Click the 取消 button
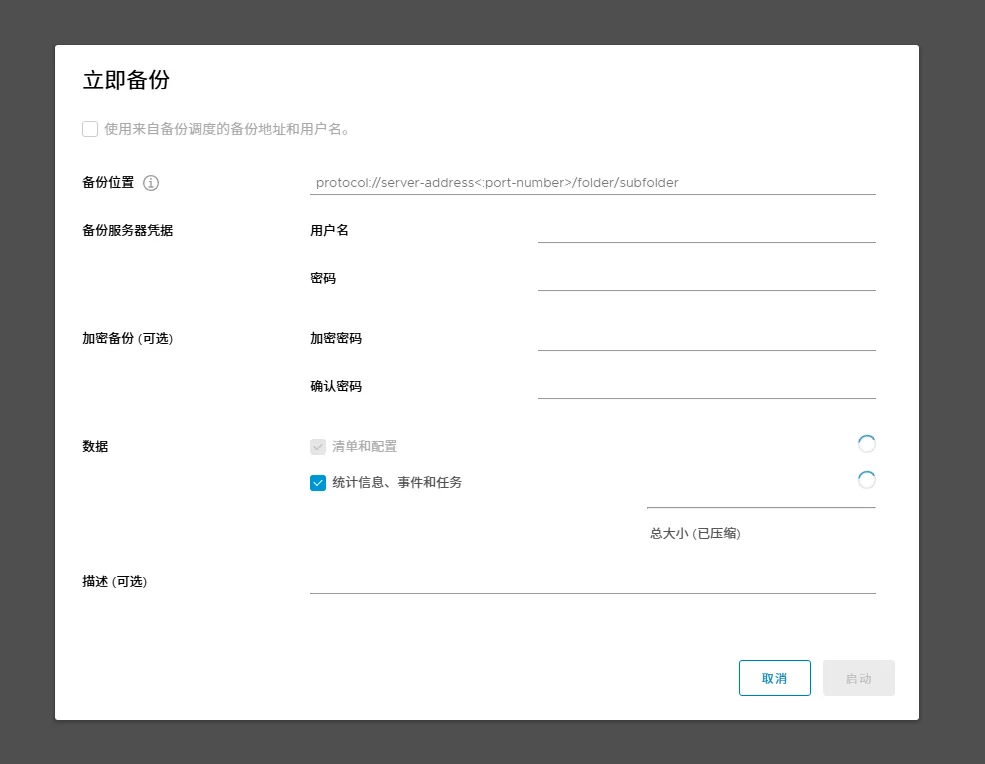Screen dimensions: 985x764 pos(775,678)
